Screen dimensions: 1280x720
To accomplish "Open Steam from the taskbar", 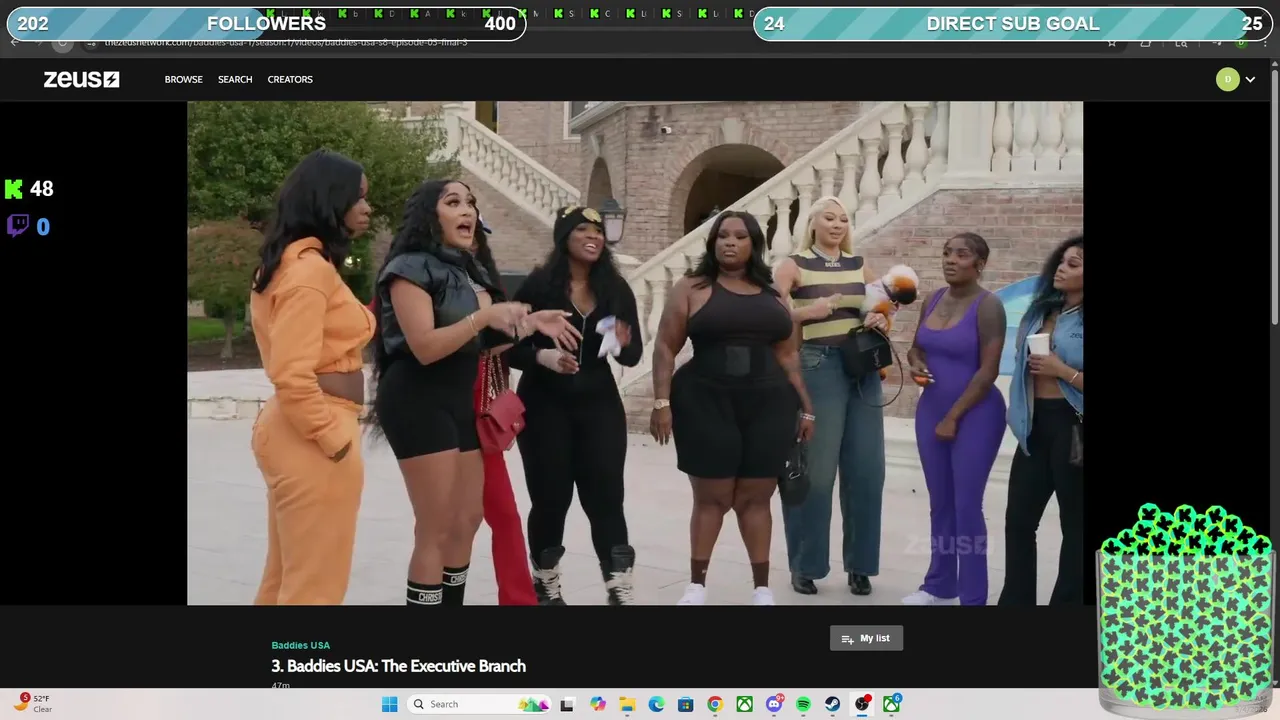I will click(832, 704).
